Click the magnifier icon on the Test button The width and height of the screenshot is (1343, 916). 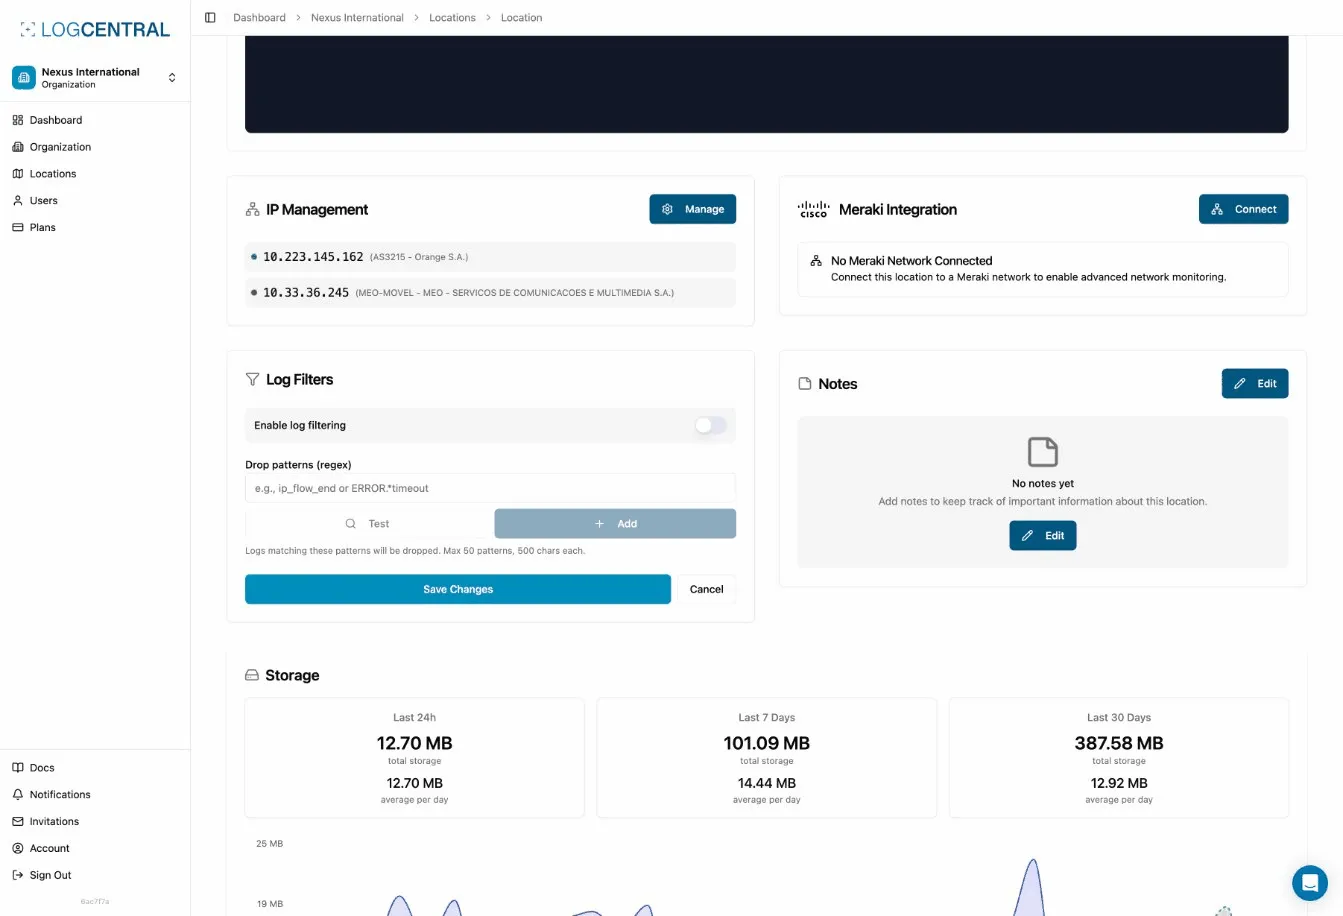(351, 523)
